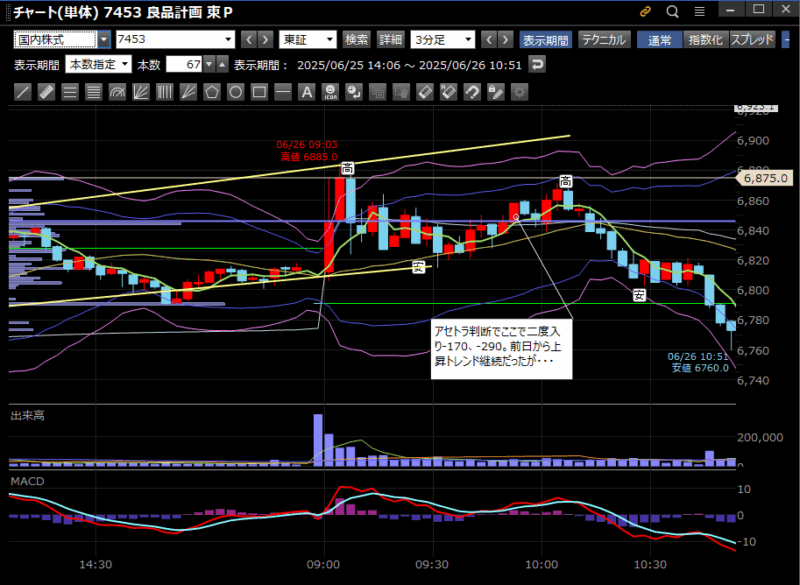Open the 本数指定 period type dropdown

click(x=98, y=65)
